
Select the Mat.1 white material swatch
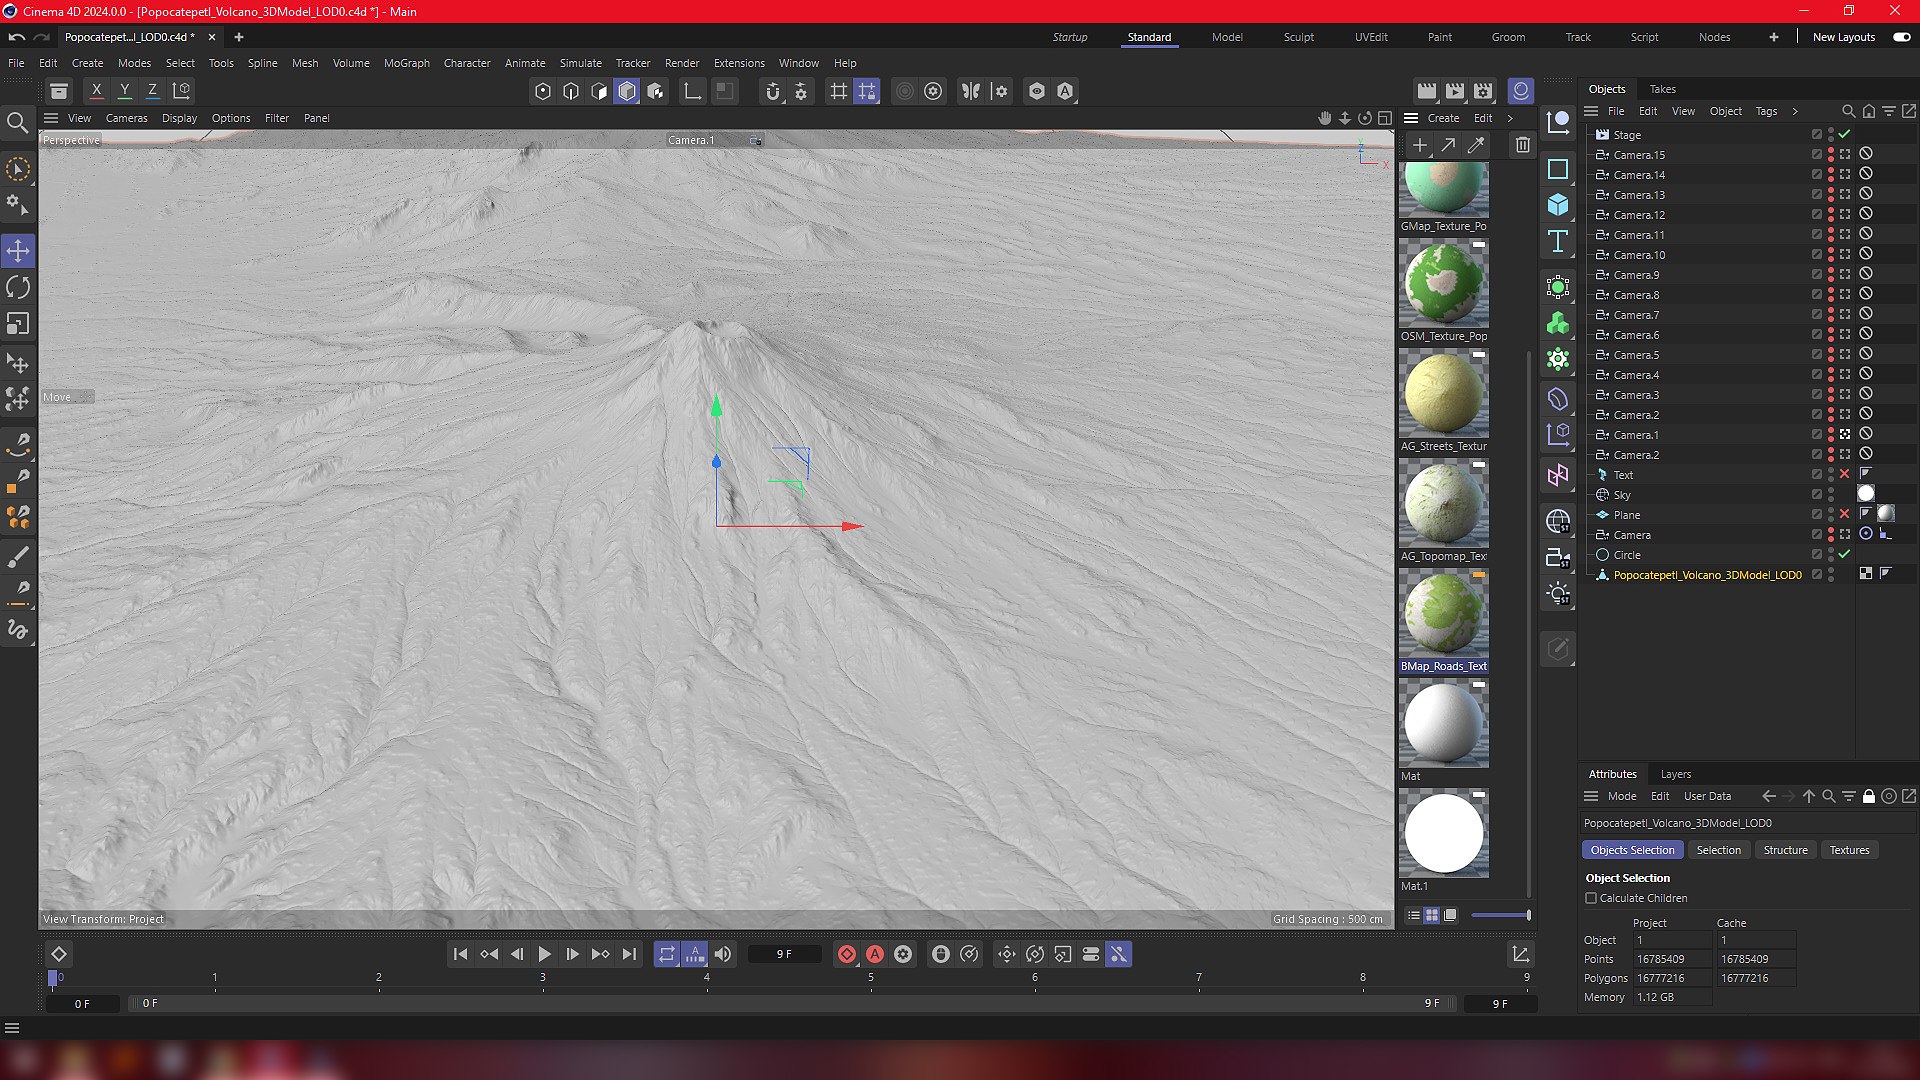[x=1443, y=834]
